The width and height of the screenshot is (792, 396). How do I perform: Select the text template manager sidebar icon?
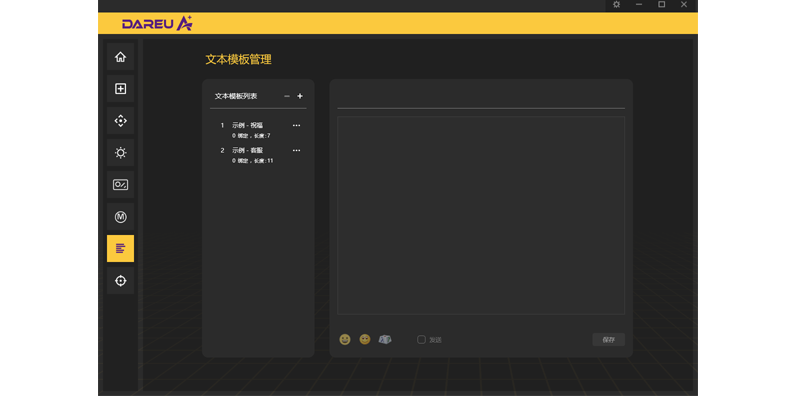(x=120, y=249)
